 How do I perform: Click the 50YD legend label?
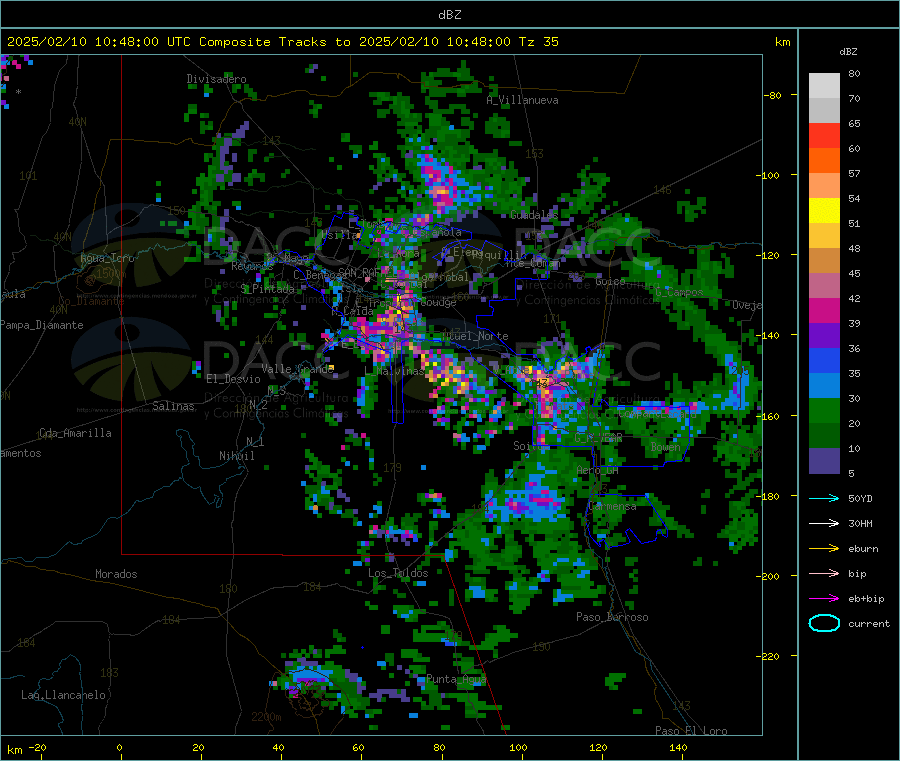coord(860,498)
